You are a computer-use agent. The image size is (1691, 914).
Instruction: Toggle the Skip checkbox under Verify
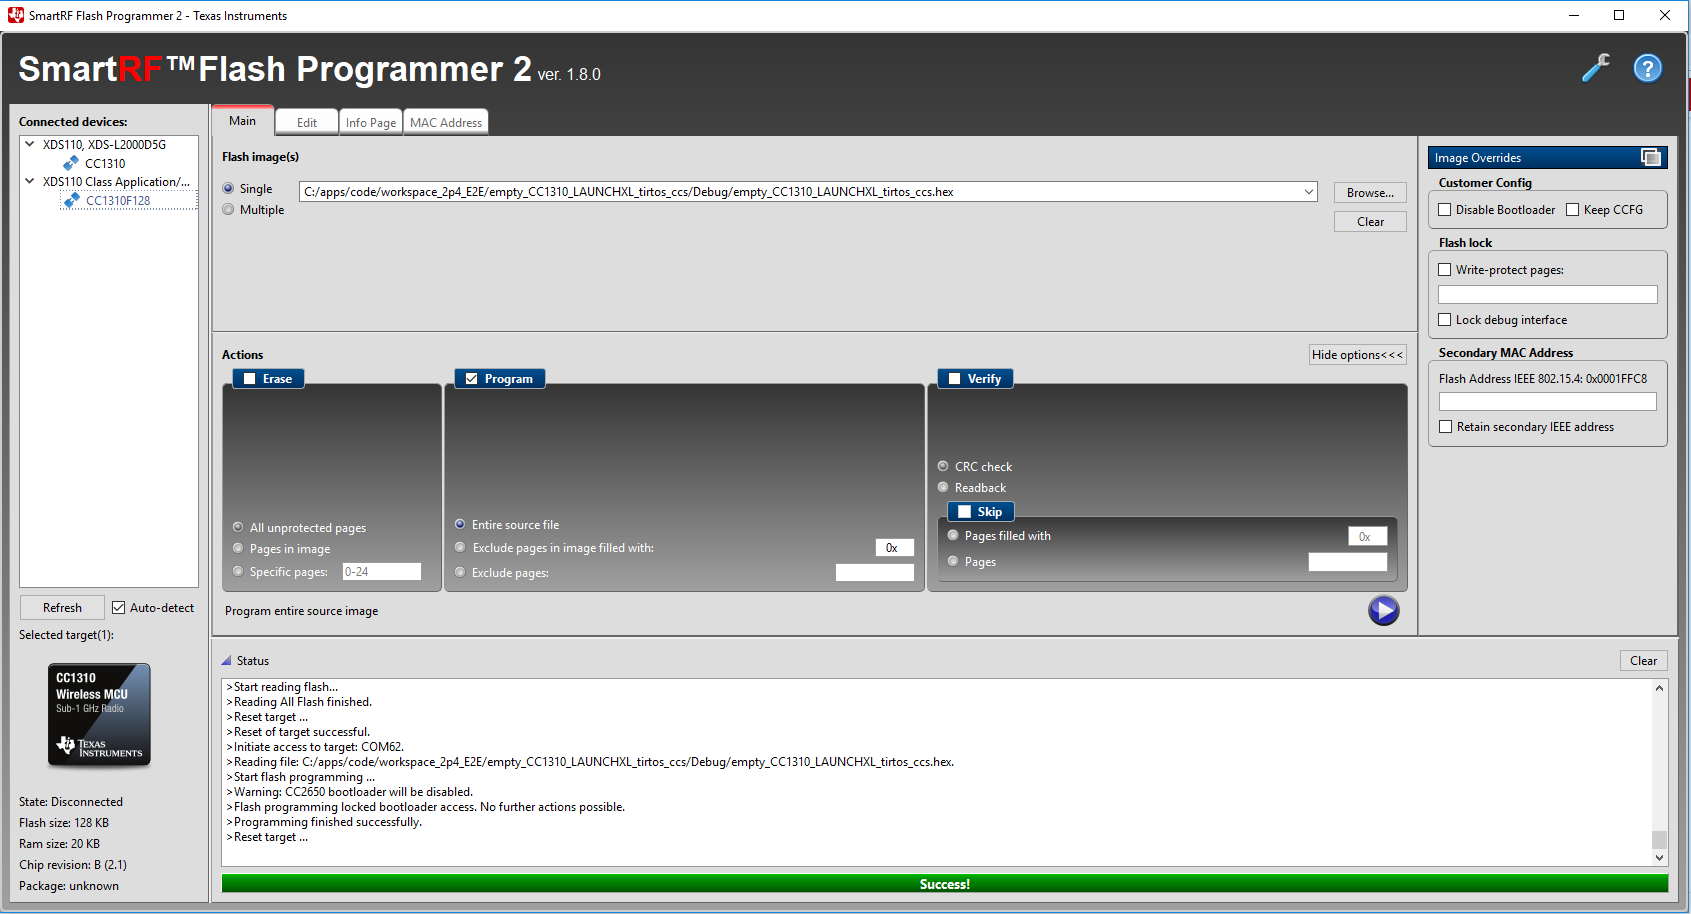pos(965,512)
